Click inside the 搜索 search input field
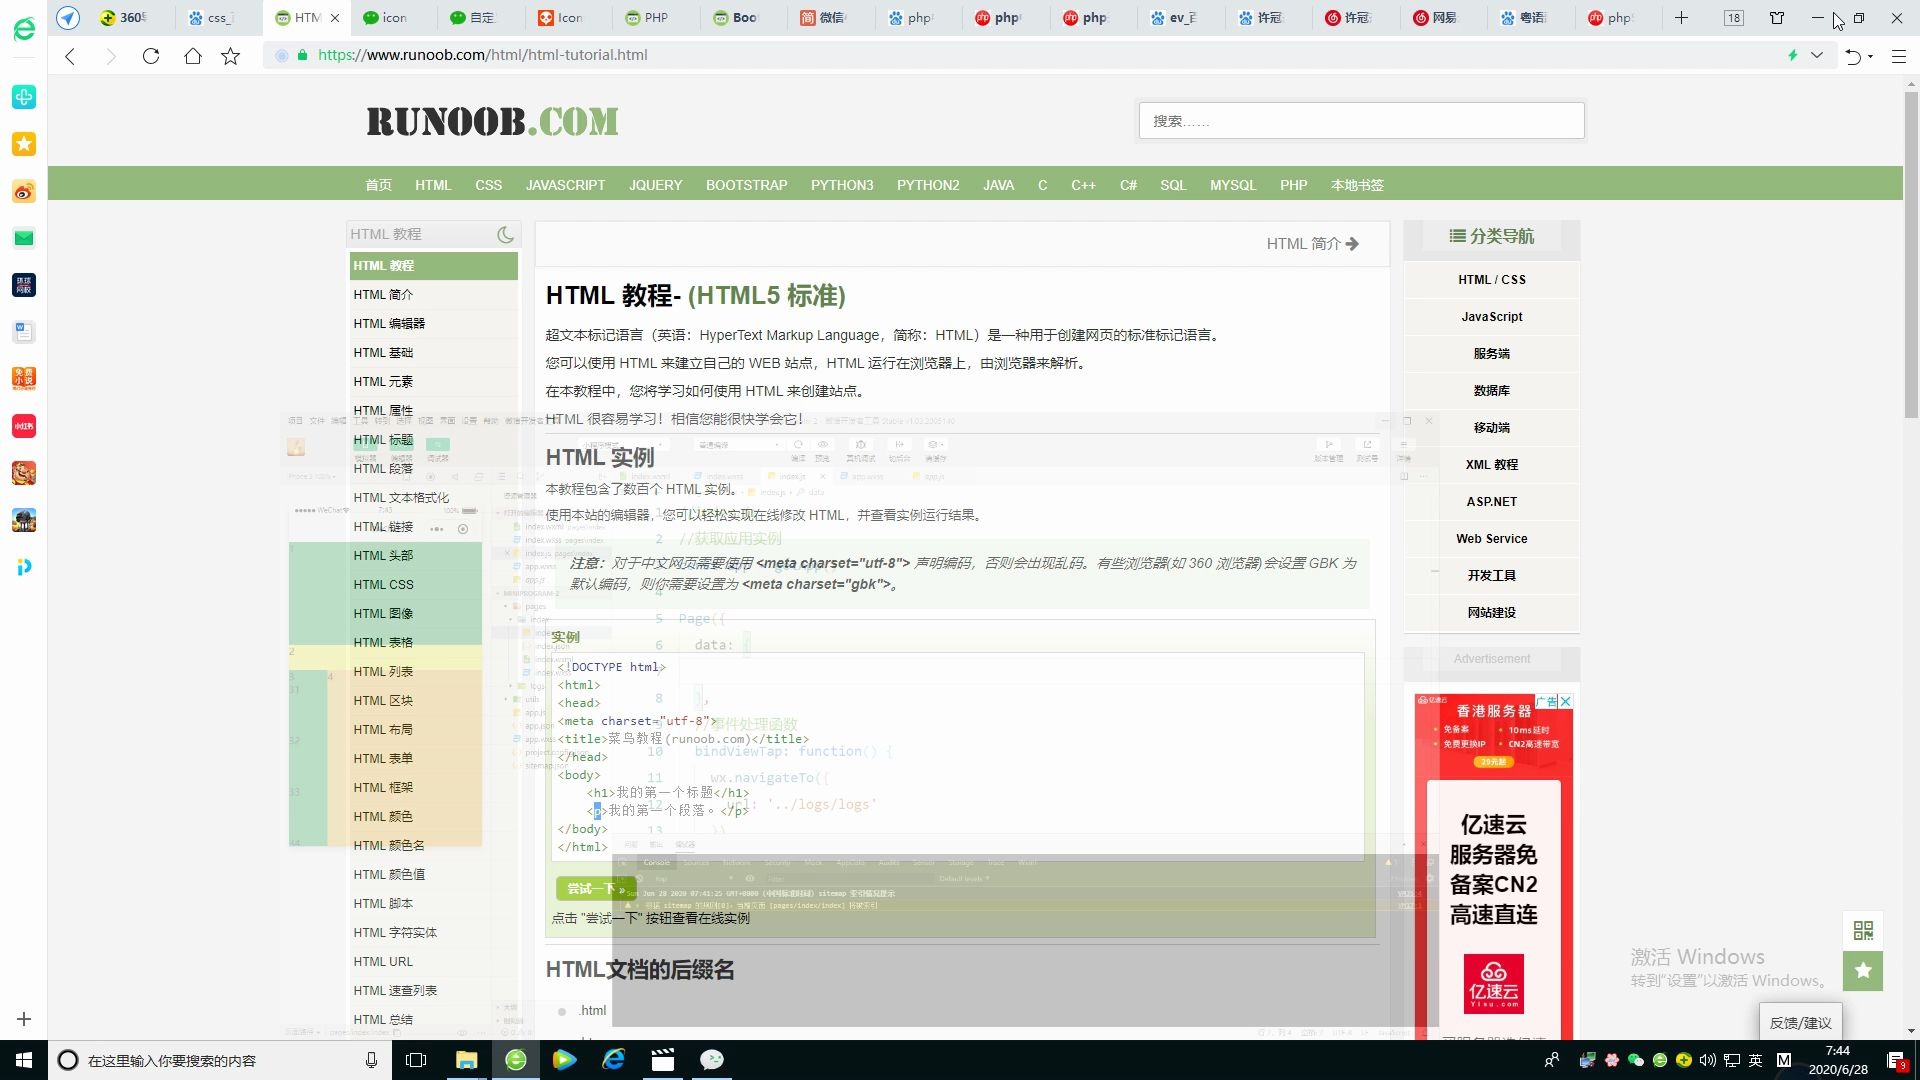The width and height of the screenshot is (1920, 1080). 1360,120
